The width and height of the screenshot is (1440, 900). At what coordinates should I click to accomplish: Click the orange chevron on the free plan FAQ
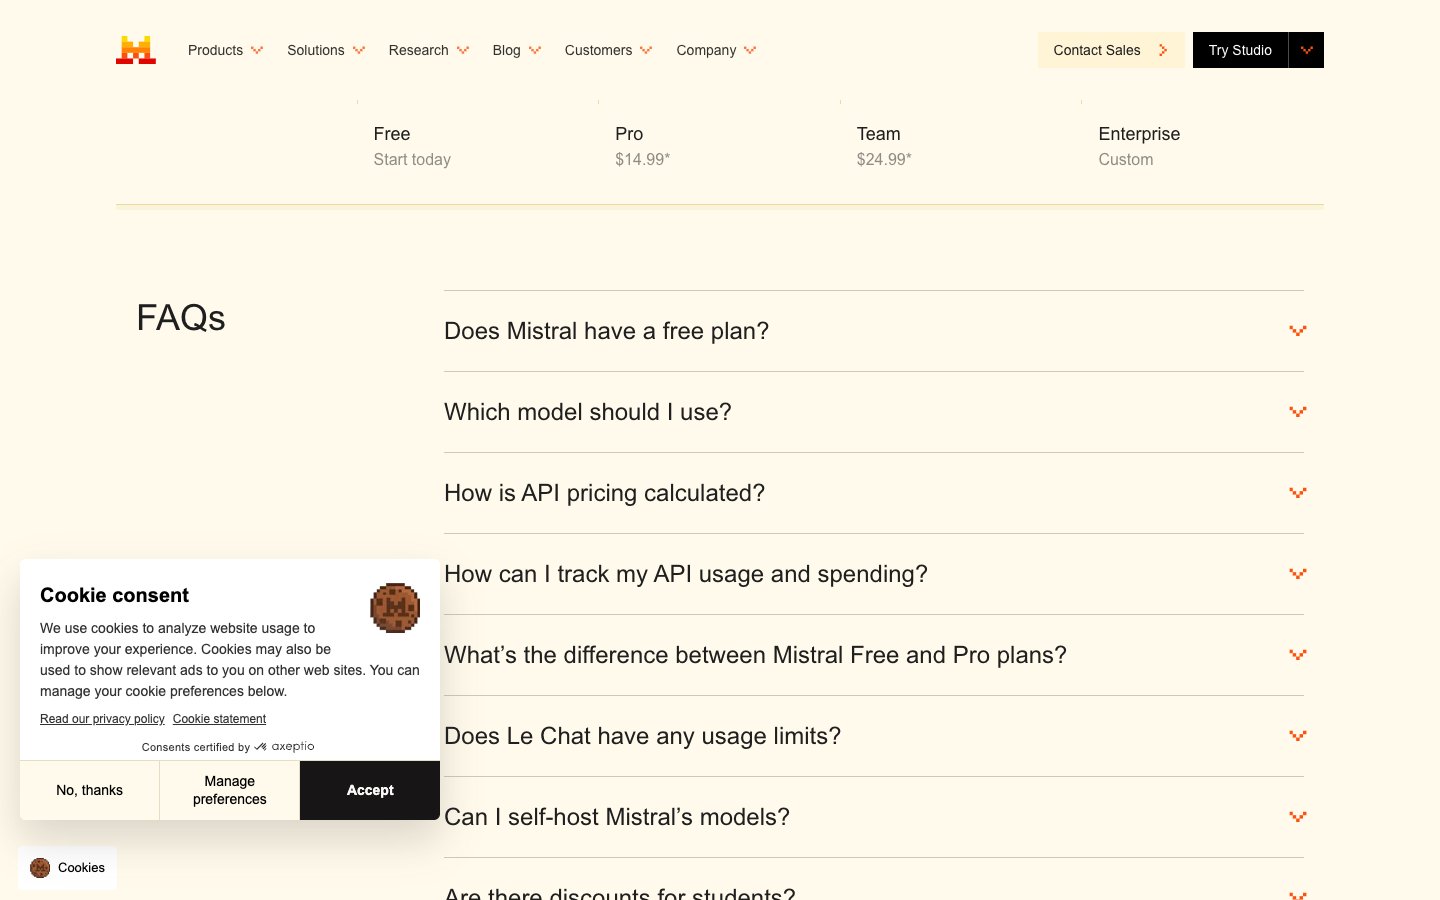click(x=1297, y=330)
